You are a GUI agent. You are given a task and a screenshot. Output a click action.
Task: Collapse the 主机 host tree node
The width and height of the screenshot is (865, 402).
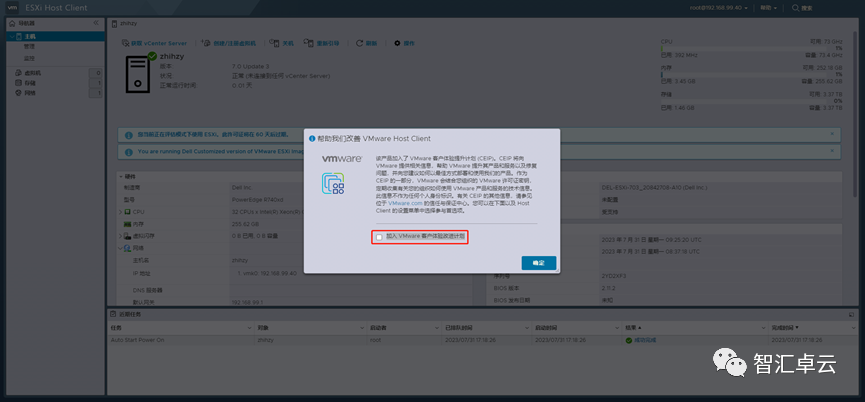tap(11, 36)
